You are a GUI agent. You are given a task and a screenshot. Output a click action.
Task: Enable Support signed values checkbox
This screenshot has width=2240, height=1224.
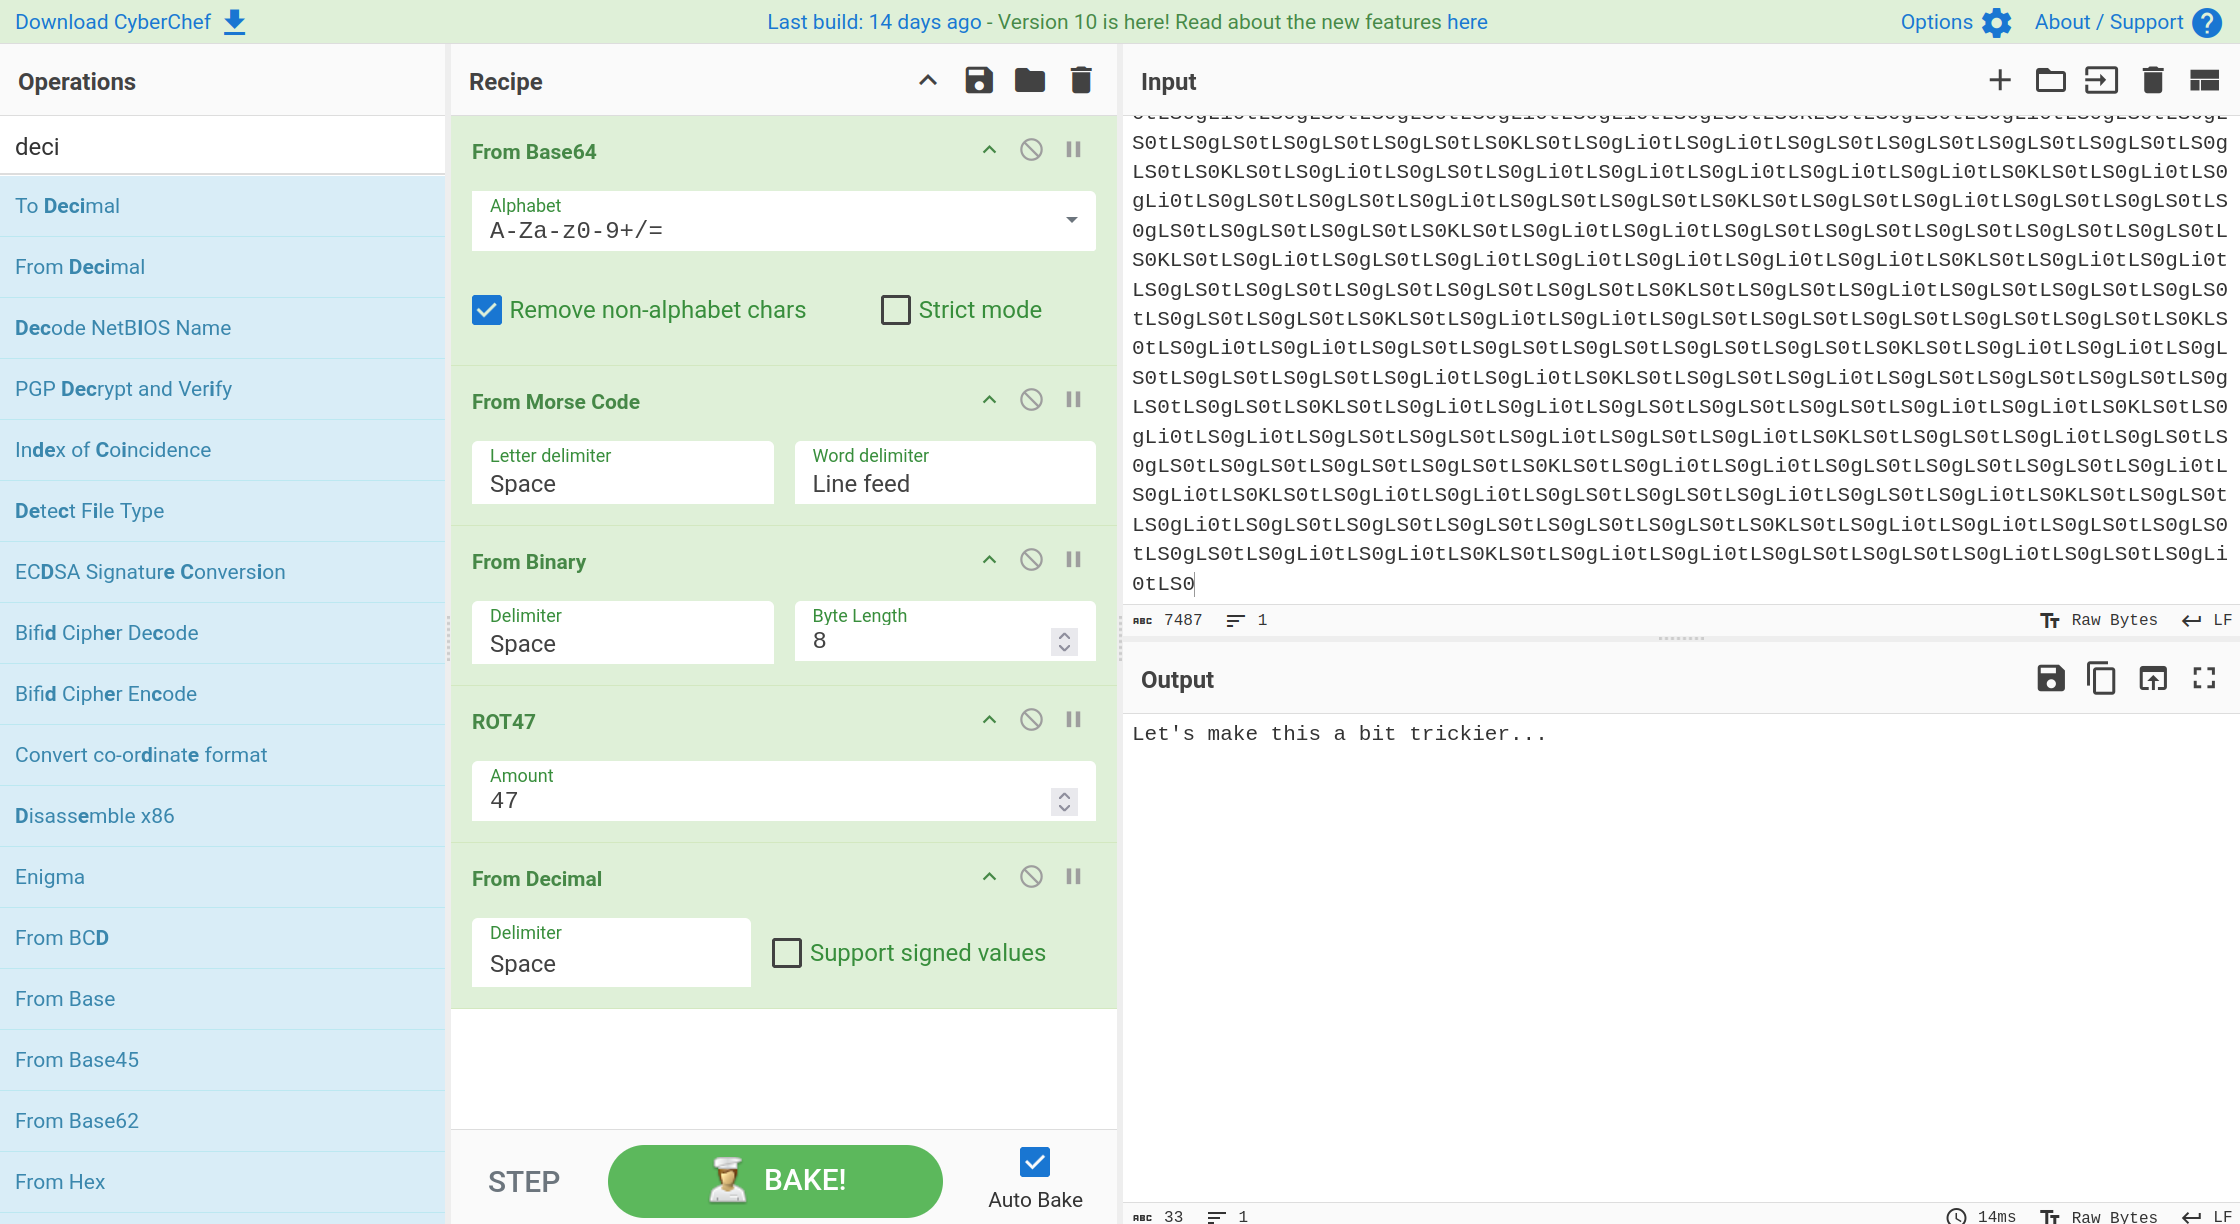[x=787, y=953]
